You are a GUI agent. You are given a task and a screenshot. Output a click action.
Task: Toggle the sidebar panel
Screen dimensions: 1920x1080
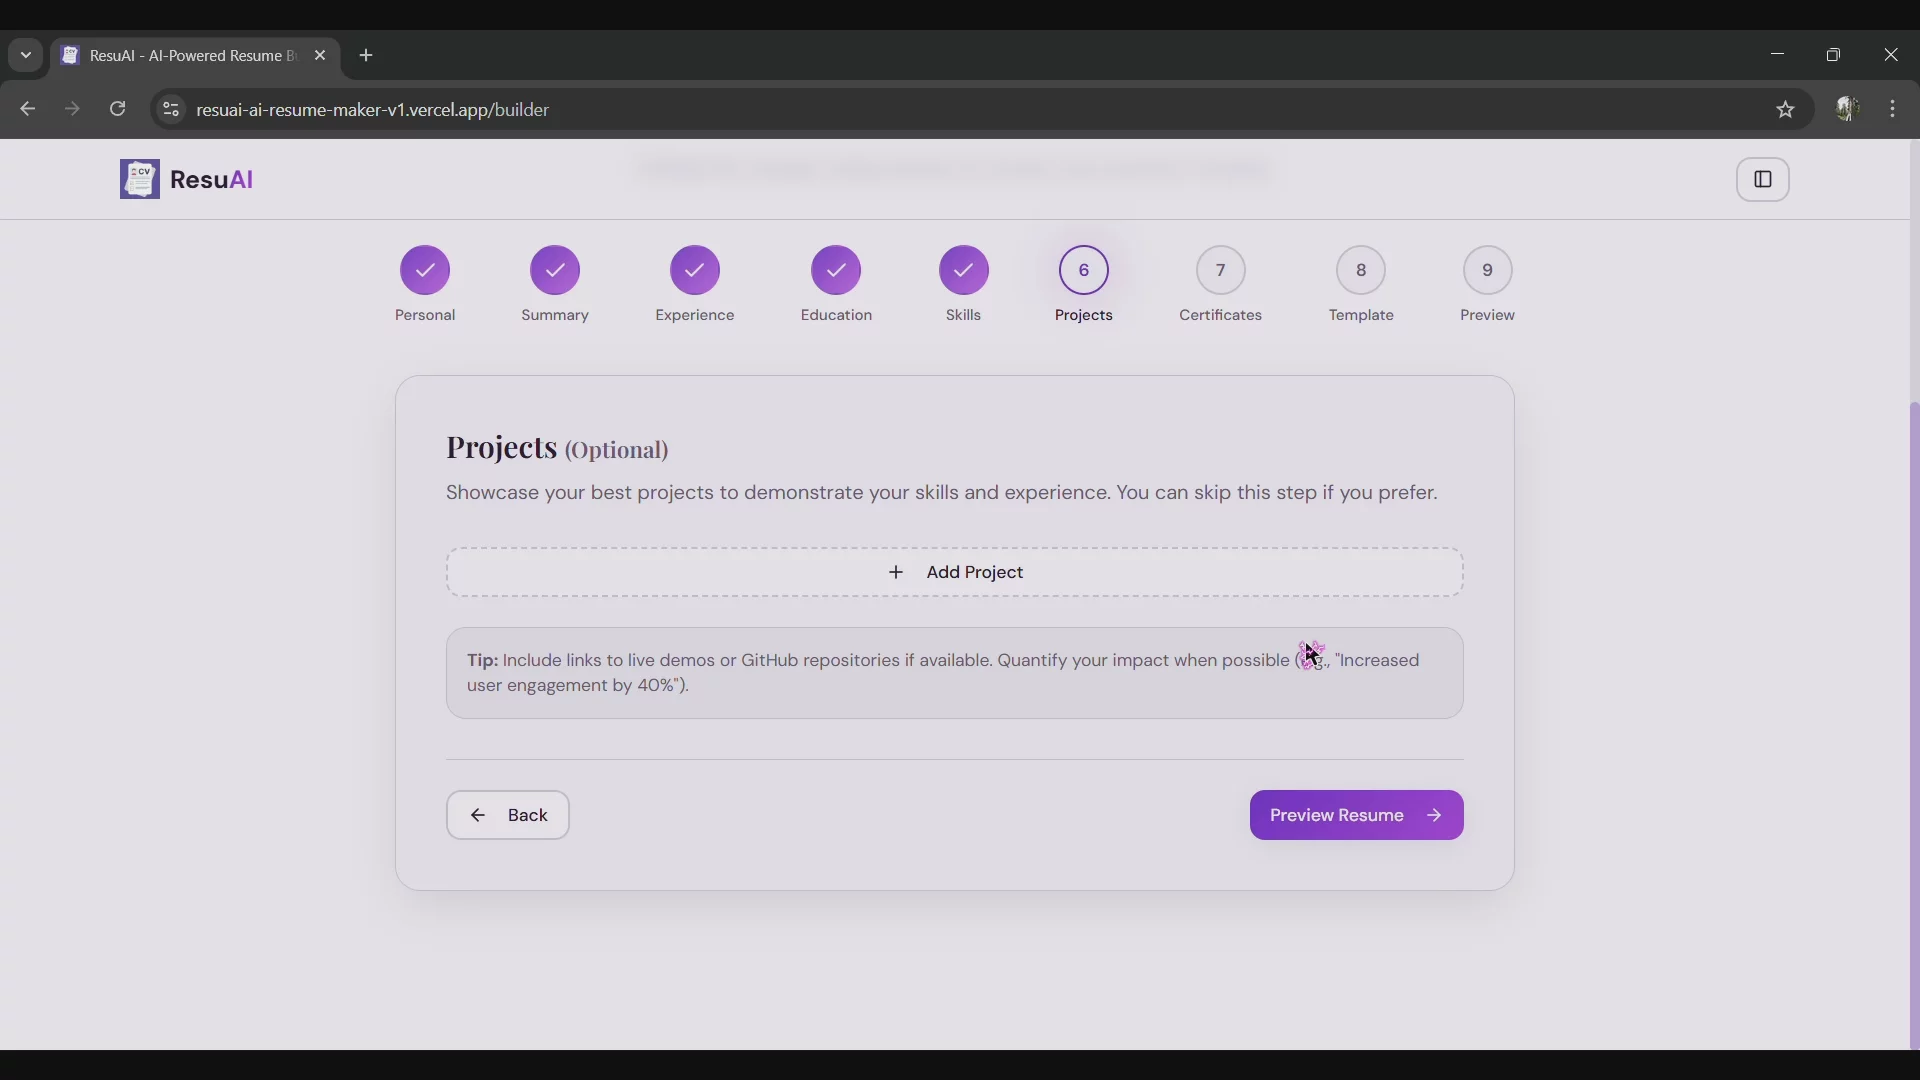pyautogui.click(x=1763, y=179)
